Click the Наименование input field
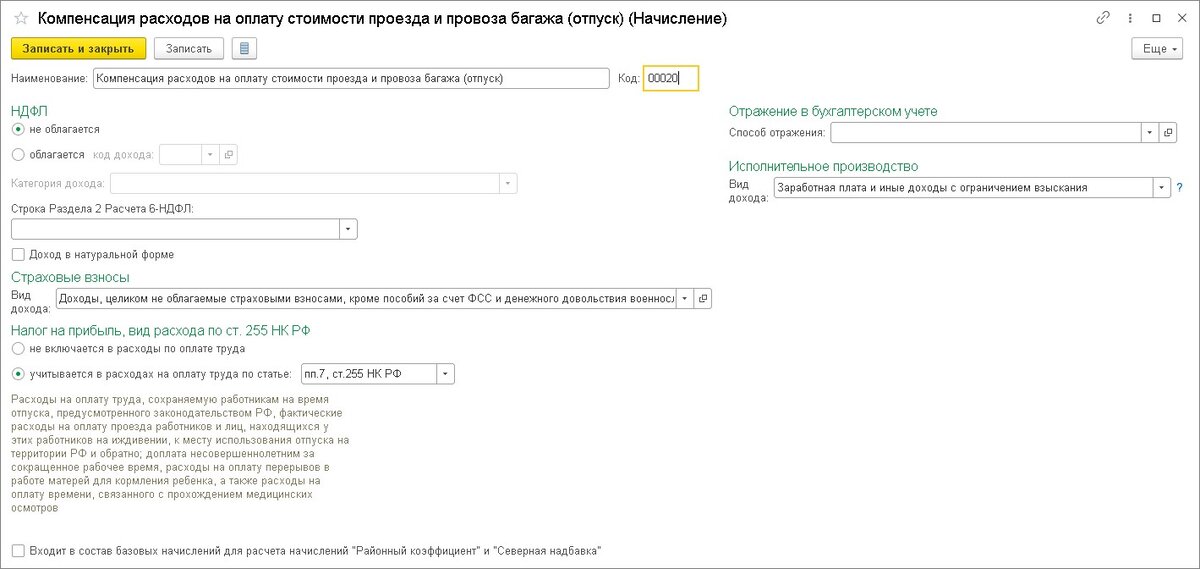This screenshot has height=569, width=1200. 350,79
